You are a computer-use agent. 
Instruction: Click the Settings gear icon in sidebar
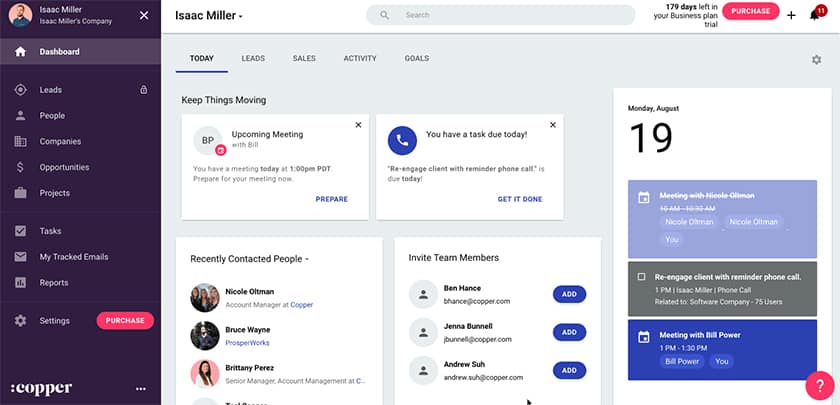pos(20,320)
